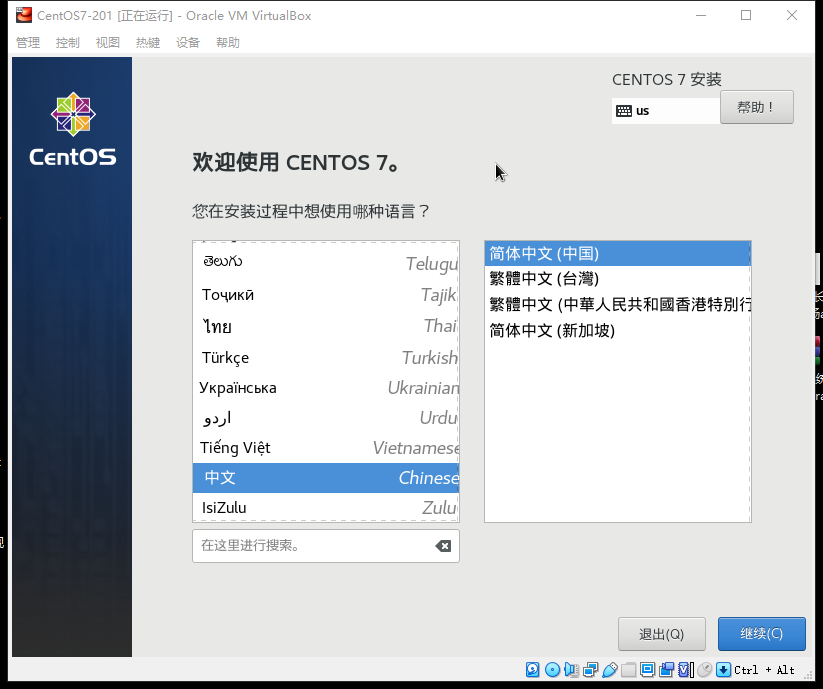This screenshot has width=823, height=689.
Task: Open the 控制 menu
Action: 68,43
